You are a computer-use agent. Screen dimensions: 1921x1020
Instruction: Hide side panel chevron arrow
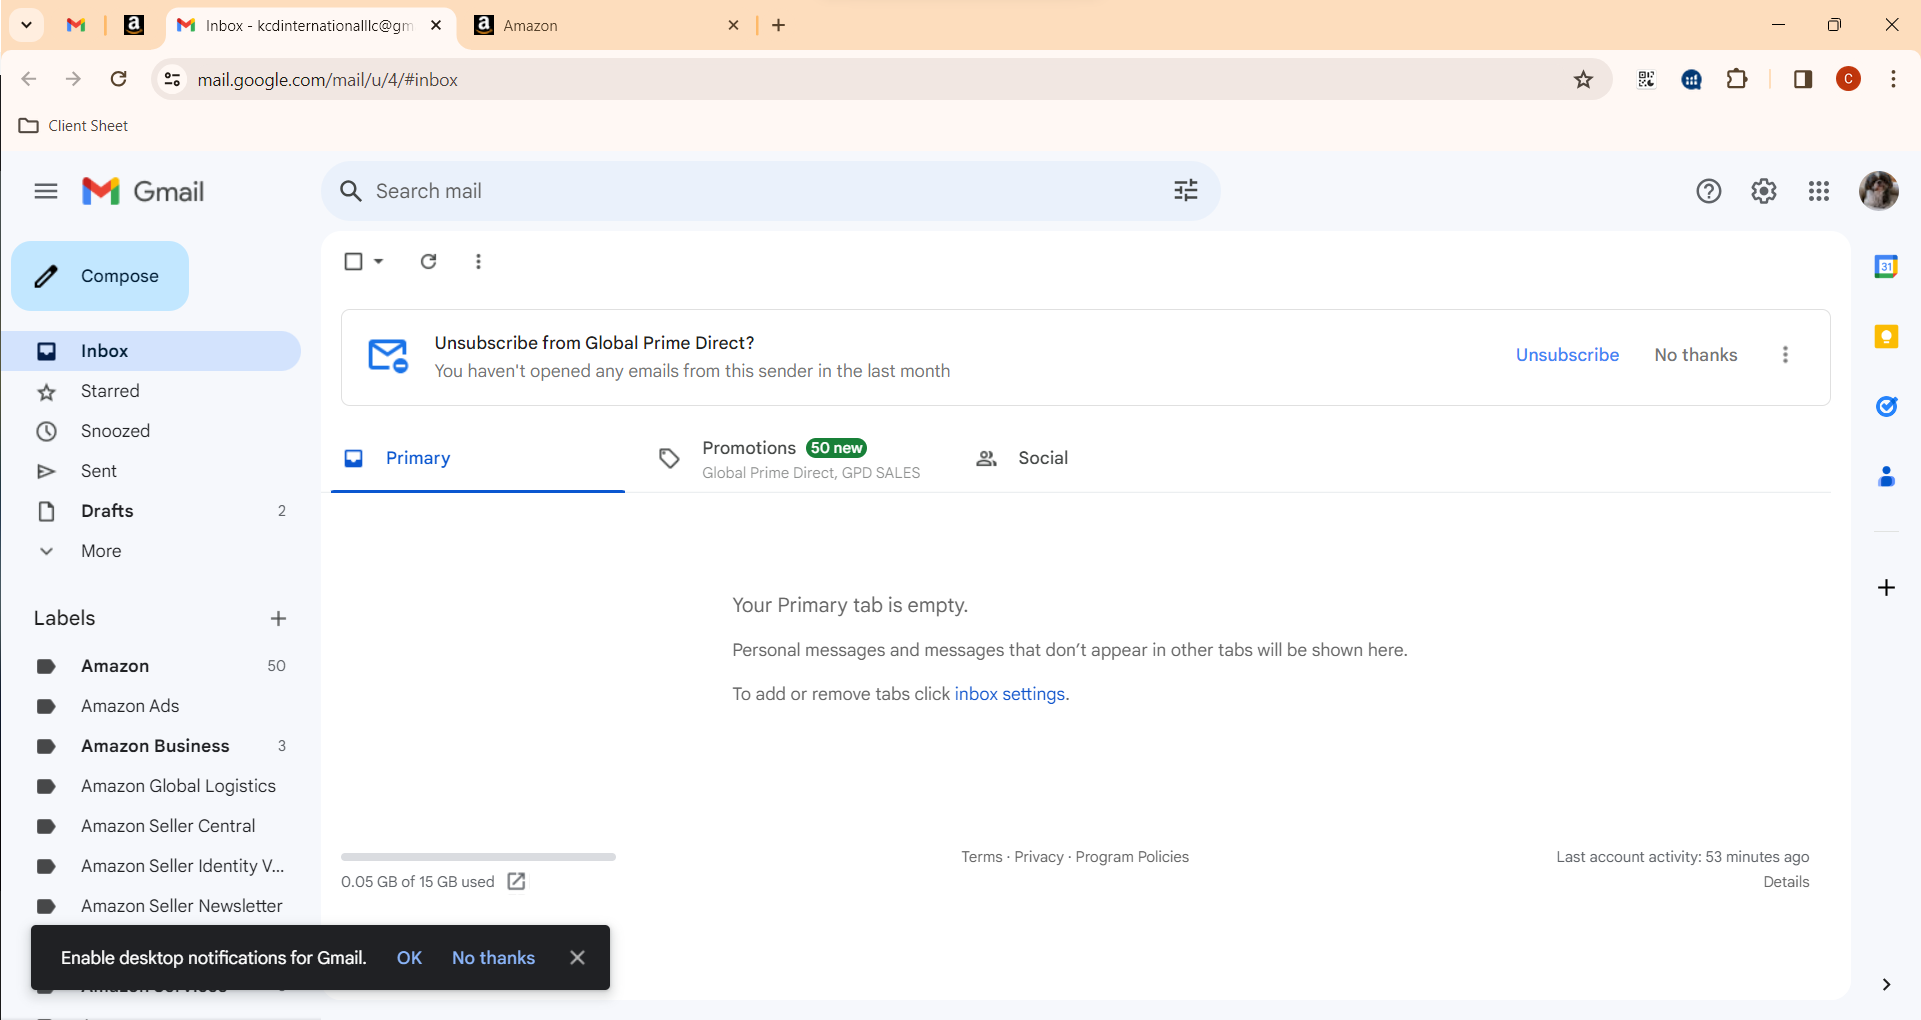pyautogui.click(x=1886, y=985)
